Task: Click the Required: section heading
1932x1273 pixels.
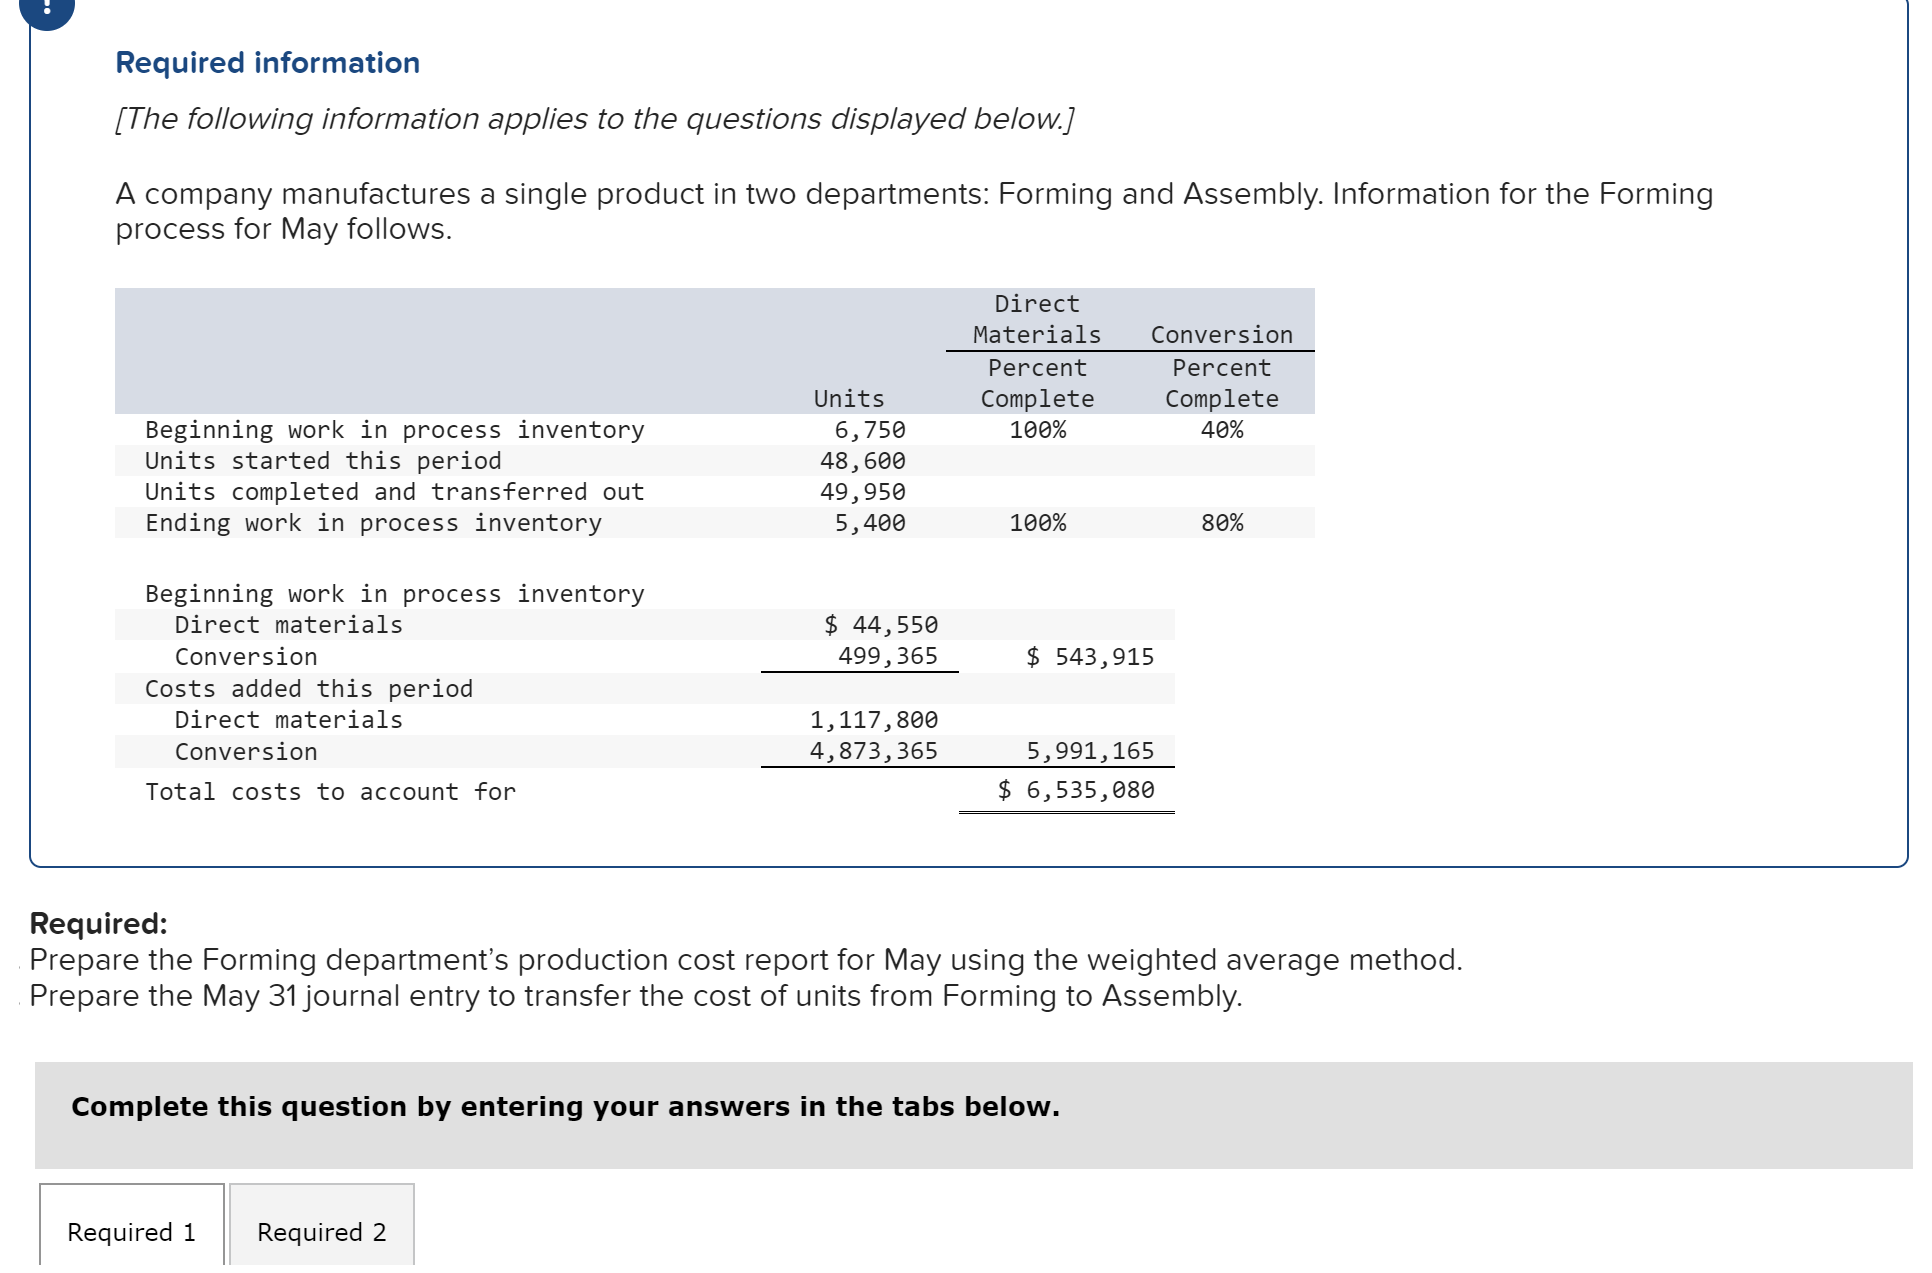Action: click(x=97, y=922)
